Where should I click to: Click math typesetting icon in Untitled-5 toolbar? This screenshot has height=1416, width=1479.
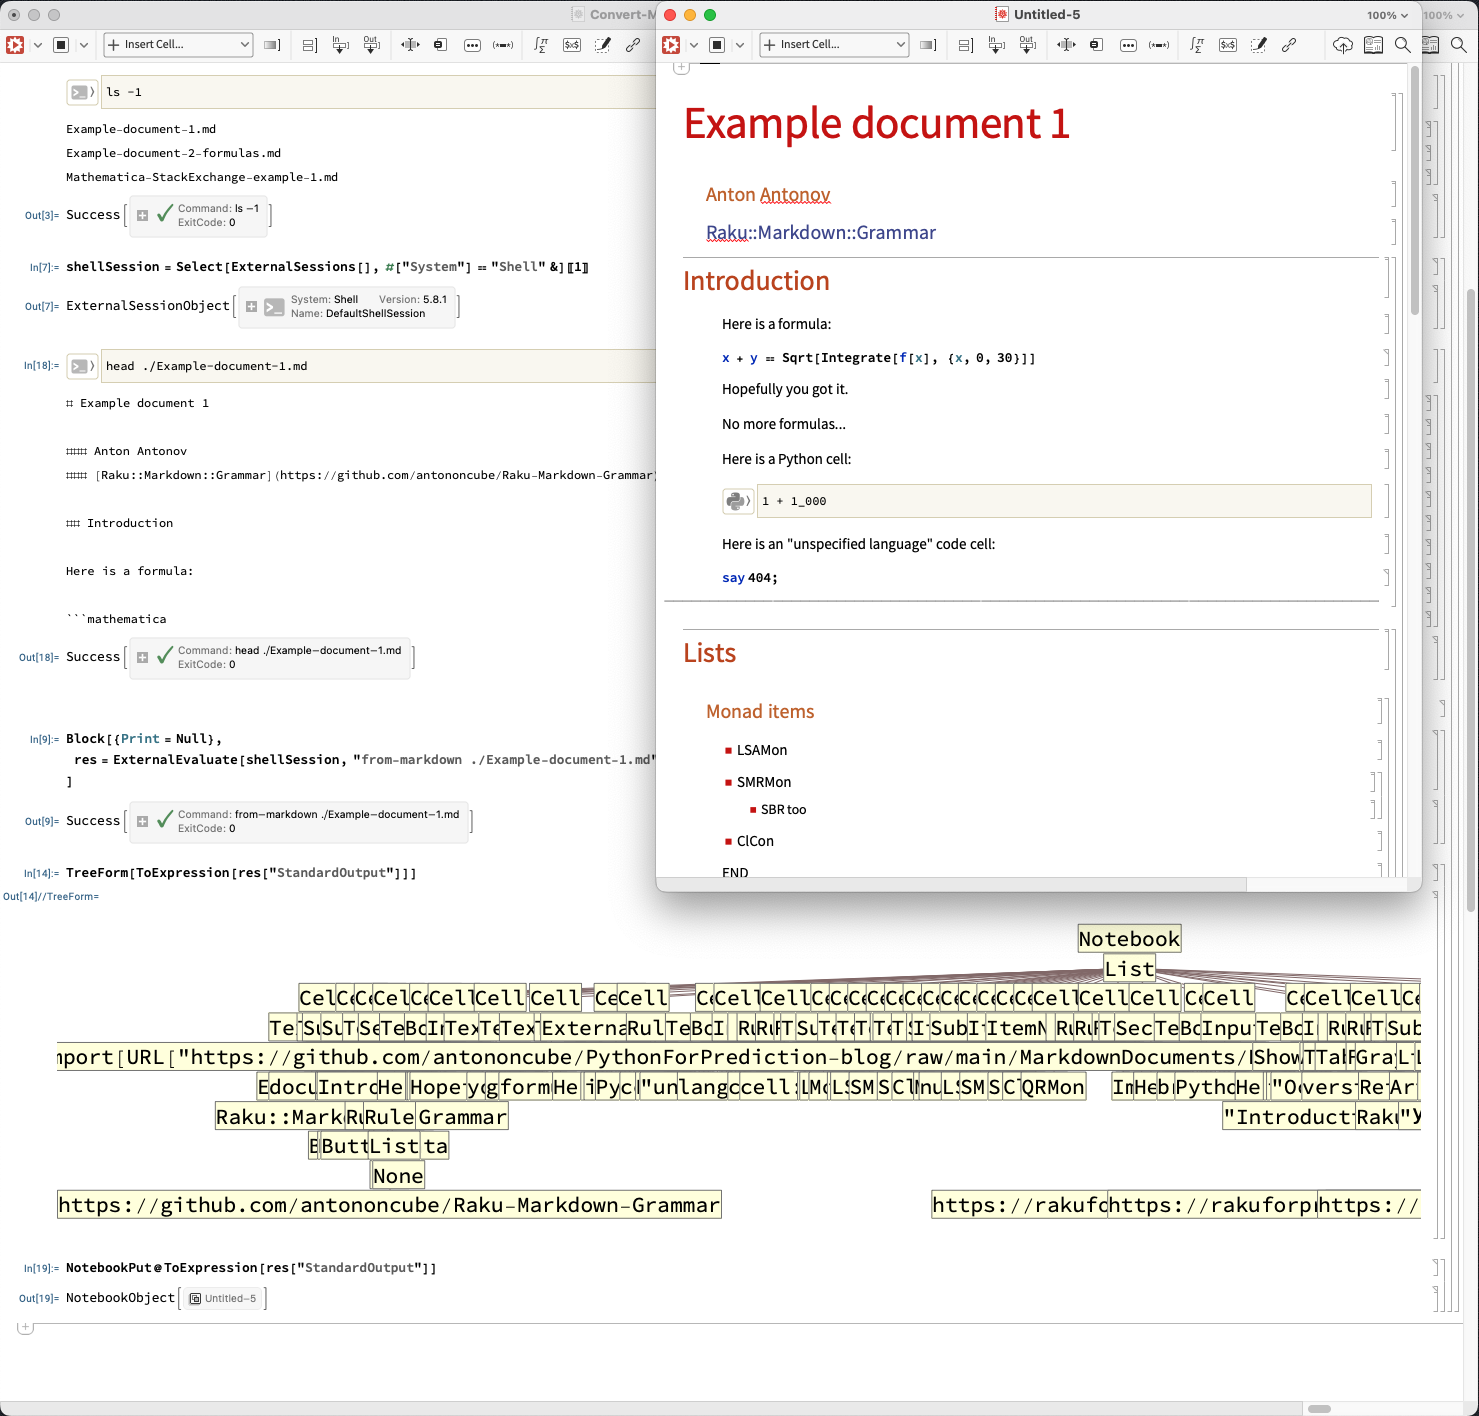click(x=1197, y=45)
